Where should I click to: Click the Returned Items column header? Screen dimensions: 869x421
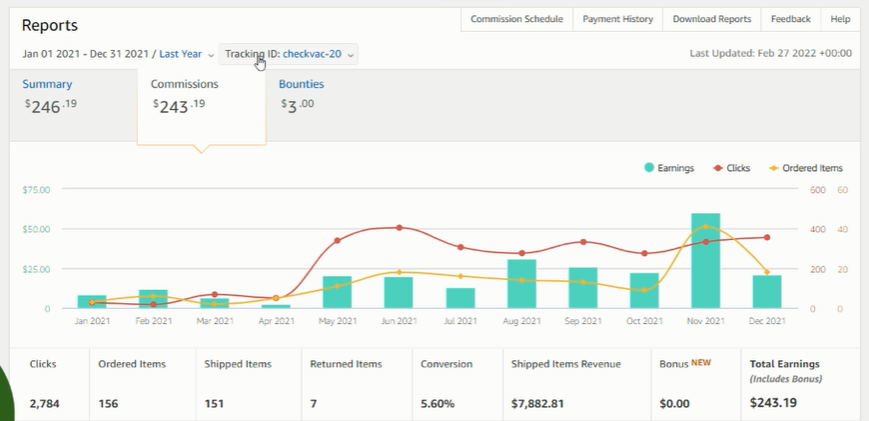(346, 364)
